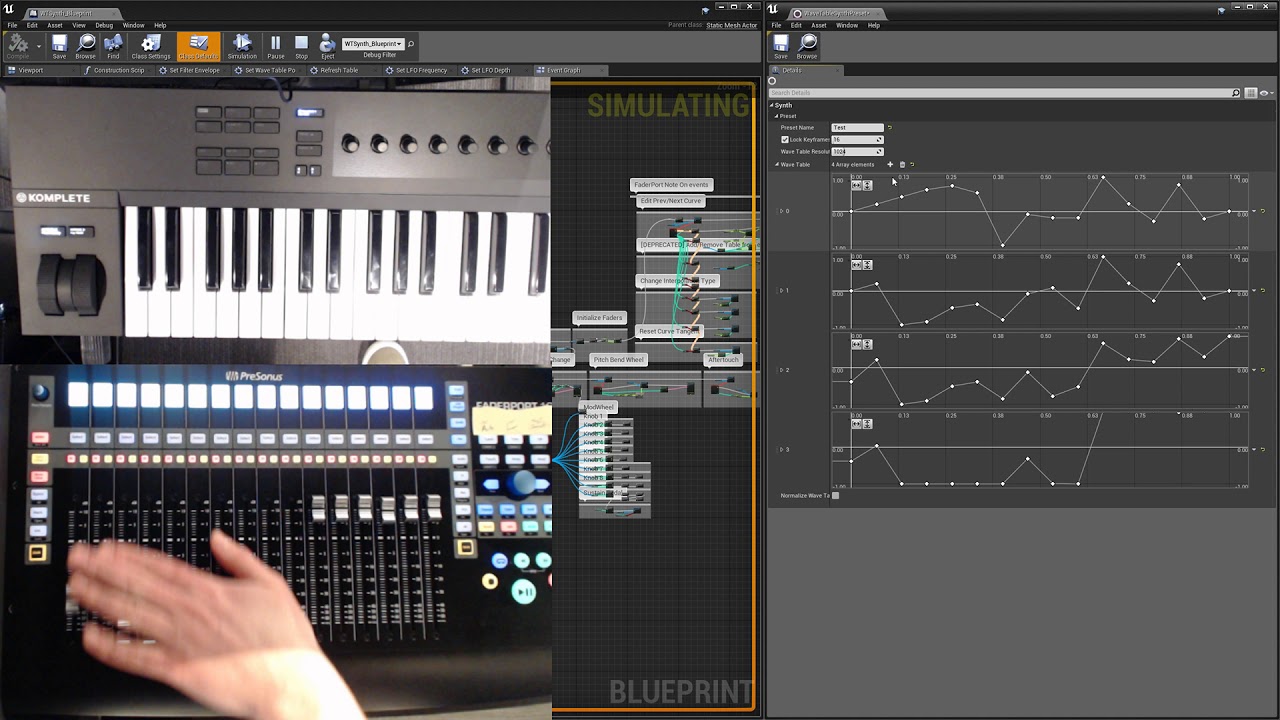Click the Simulation toolbar button
This screenshot has height=720, width=1280.
(242, 47)
